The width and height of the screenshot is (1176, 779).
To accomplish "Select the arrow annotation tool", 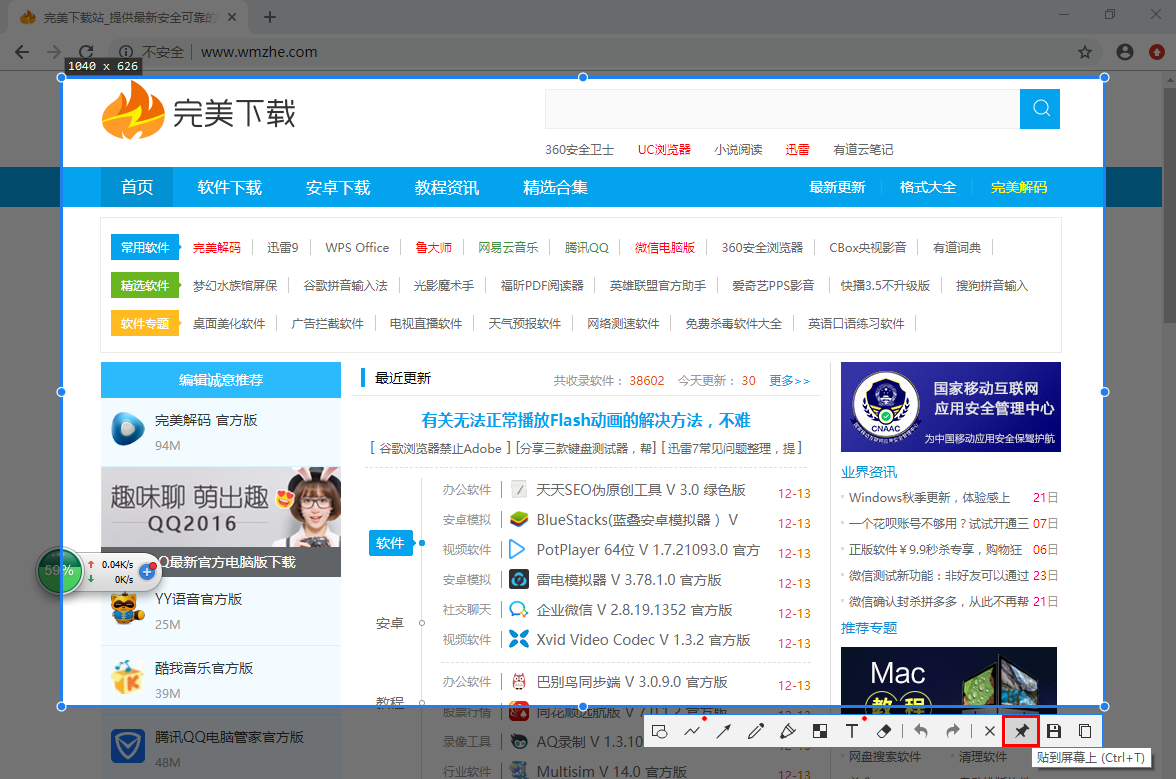I will [x=724, y=731].
